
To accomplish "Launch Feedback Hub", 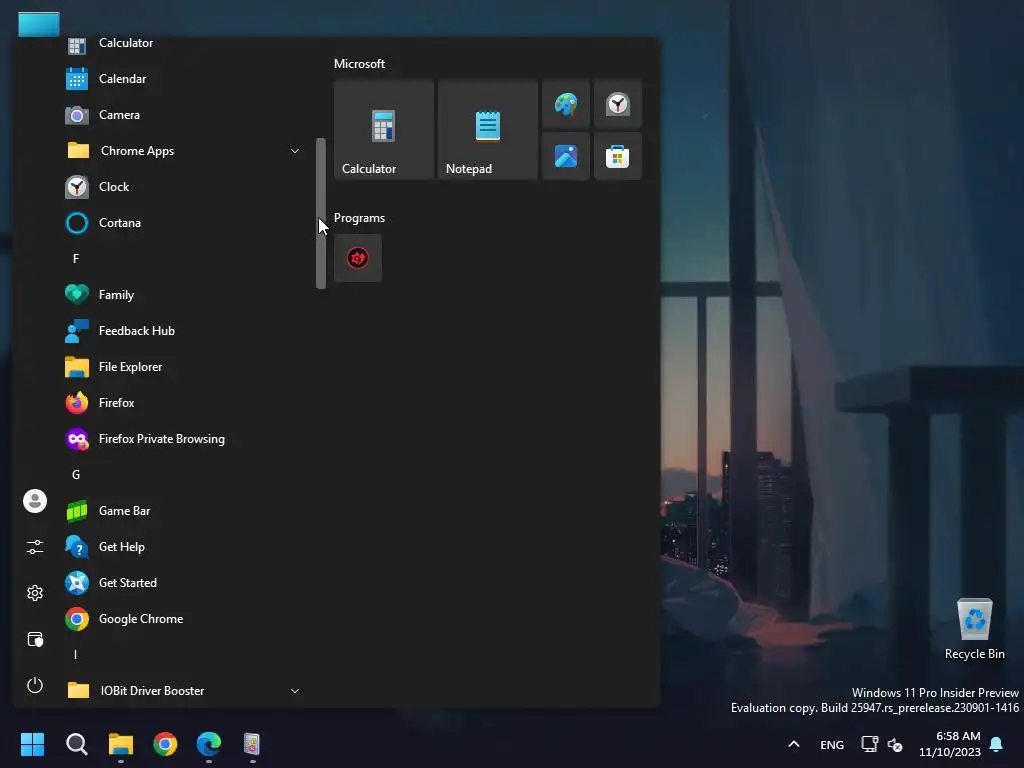I will [x=184, y=330].
